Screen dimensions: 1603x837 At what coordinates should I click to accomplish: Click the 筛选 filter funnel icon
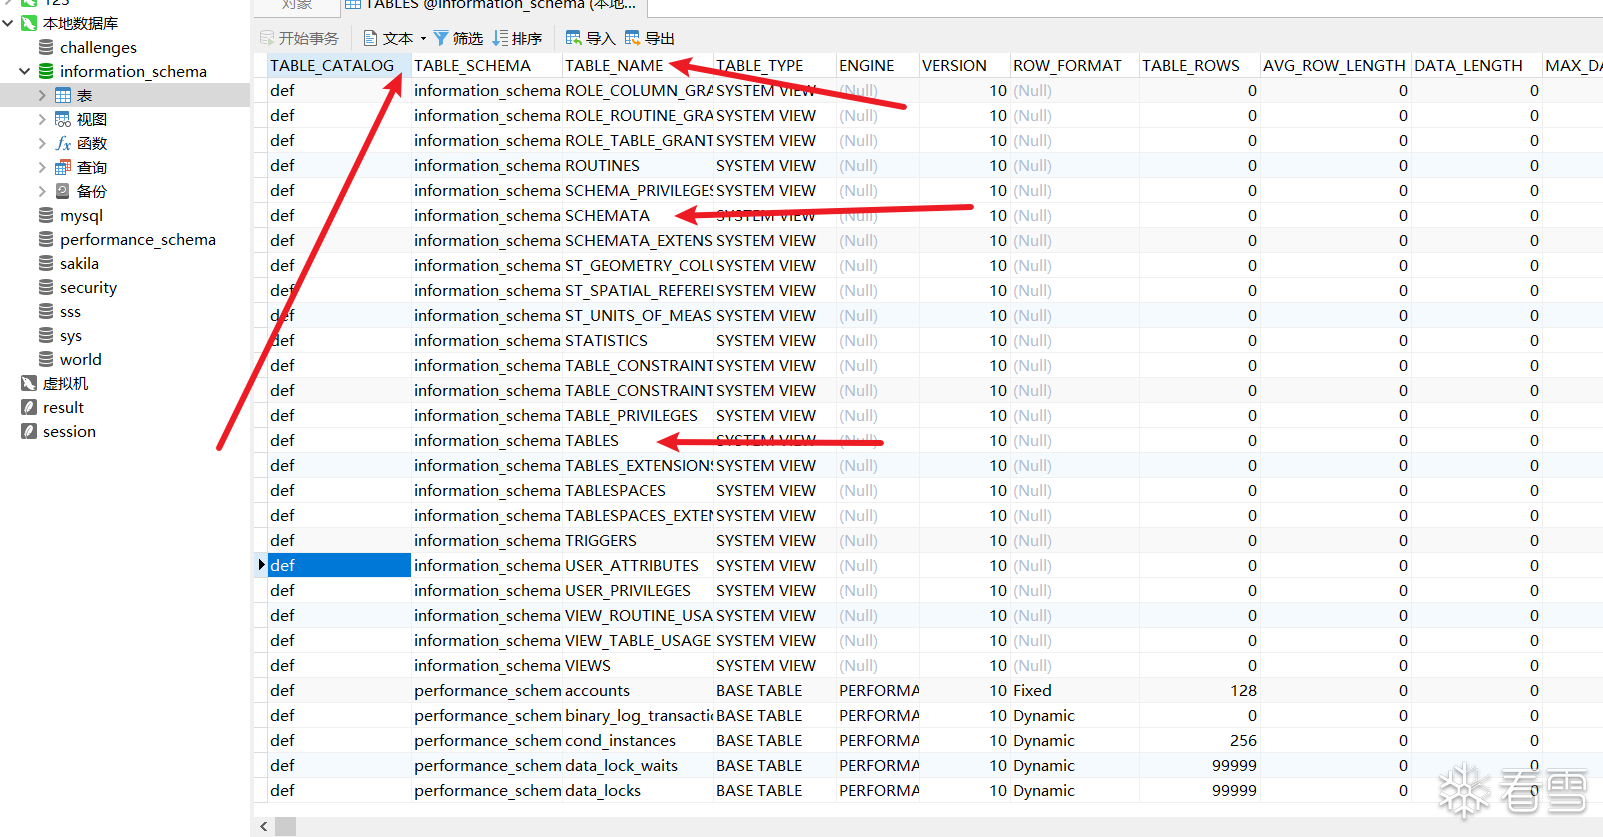pyautogui.click(x=440, y=38)
